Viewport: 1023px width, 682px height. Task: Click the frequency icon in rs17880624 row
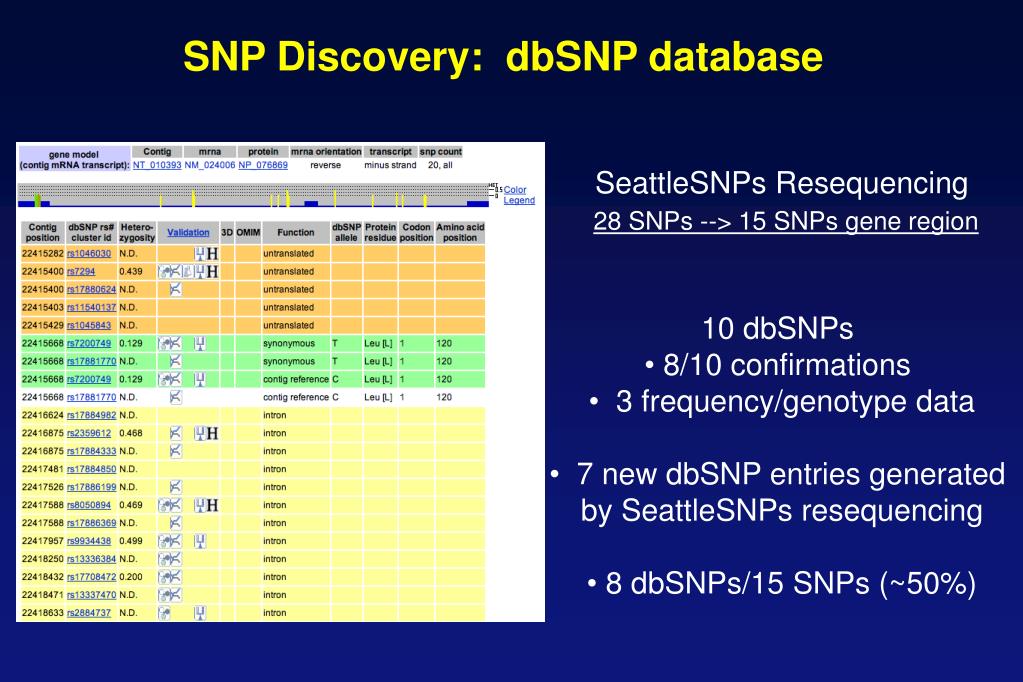coord(176,289)
